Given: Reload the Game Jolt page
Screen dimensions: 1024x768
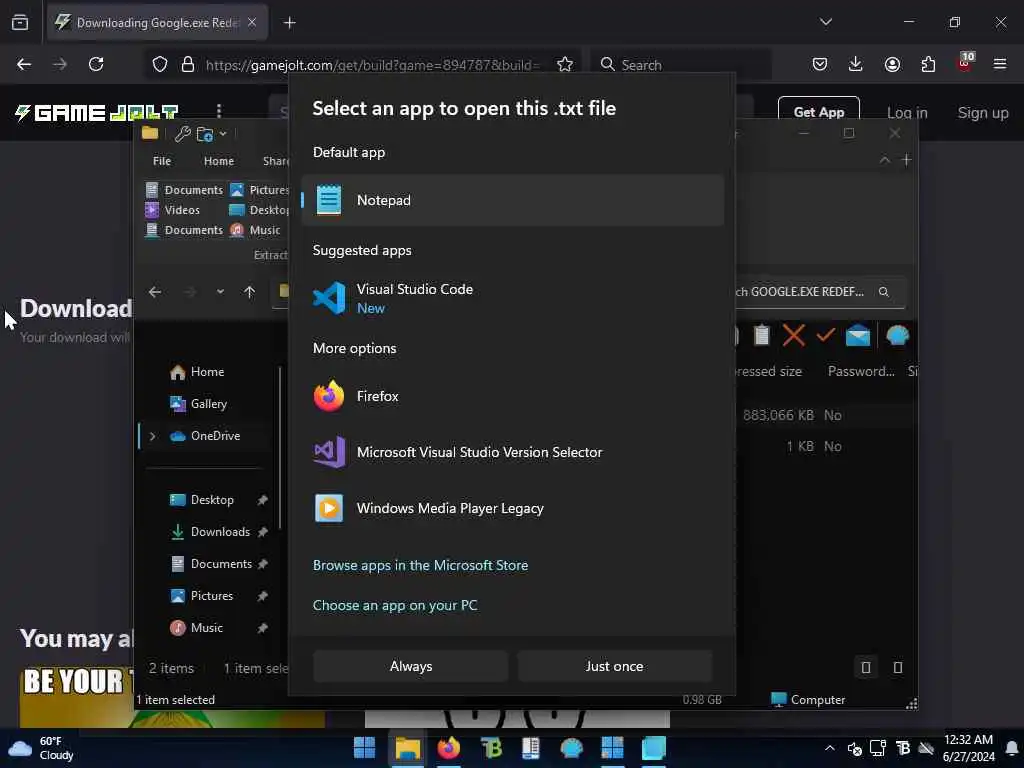Looking at the screenshot, I should [96, 64].
